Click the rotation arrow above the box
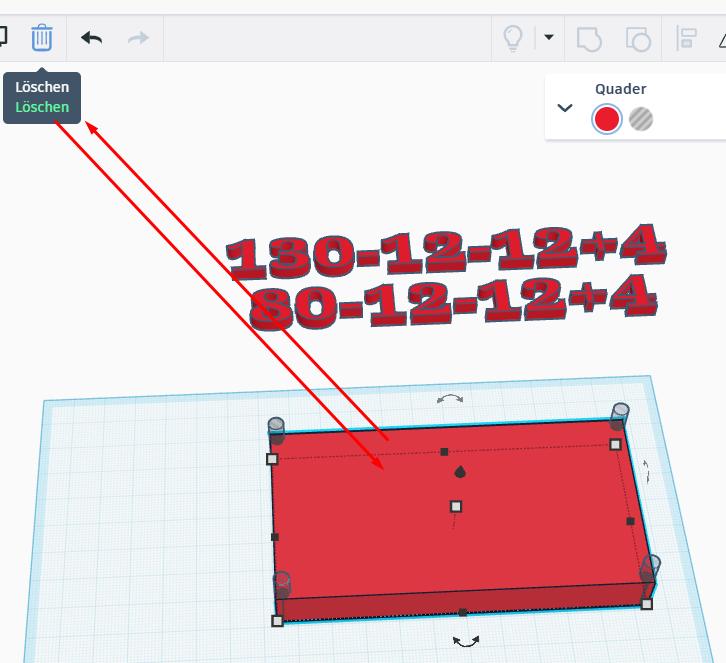The height and width of the screenshot is (663, 726). pyautogui.click(x=450, y=399)
